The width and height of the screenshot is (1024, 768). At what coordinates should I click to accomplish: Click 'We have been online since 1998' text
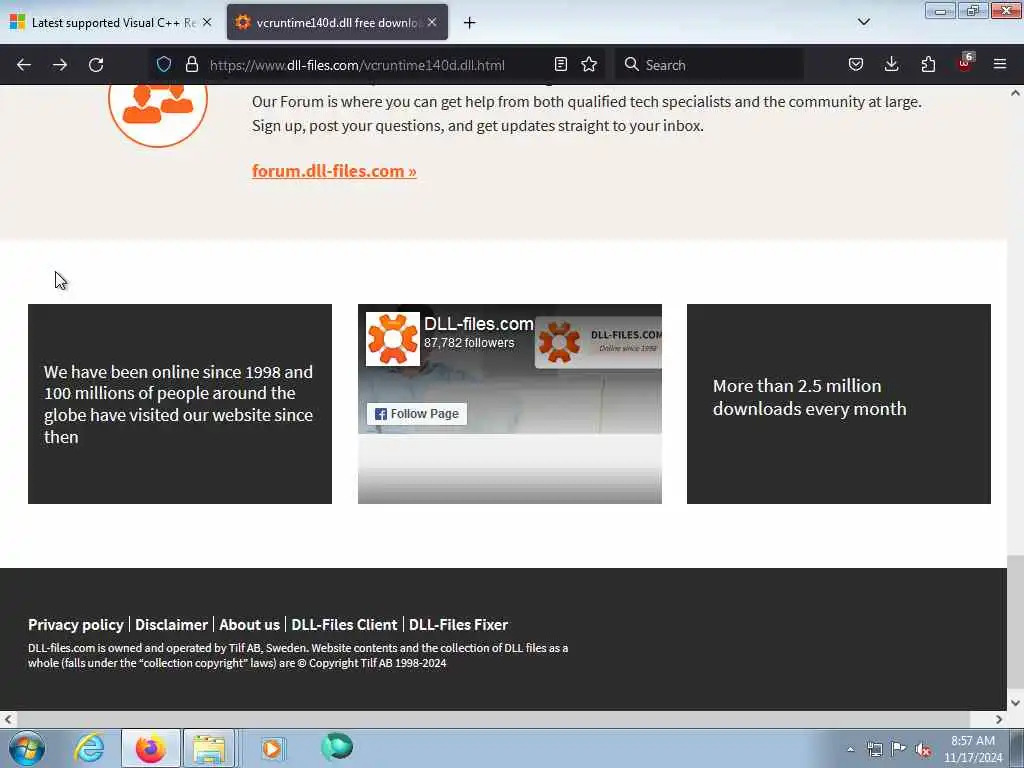pos(178,404)
